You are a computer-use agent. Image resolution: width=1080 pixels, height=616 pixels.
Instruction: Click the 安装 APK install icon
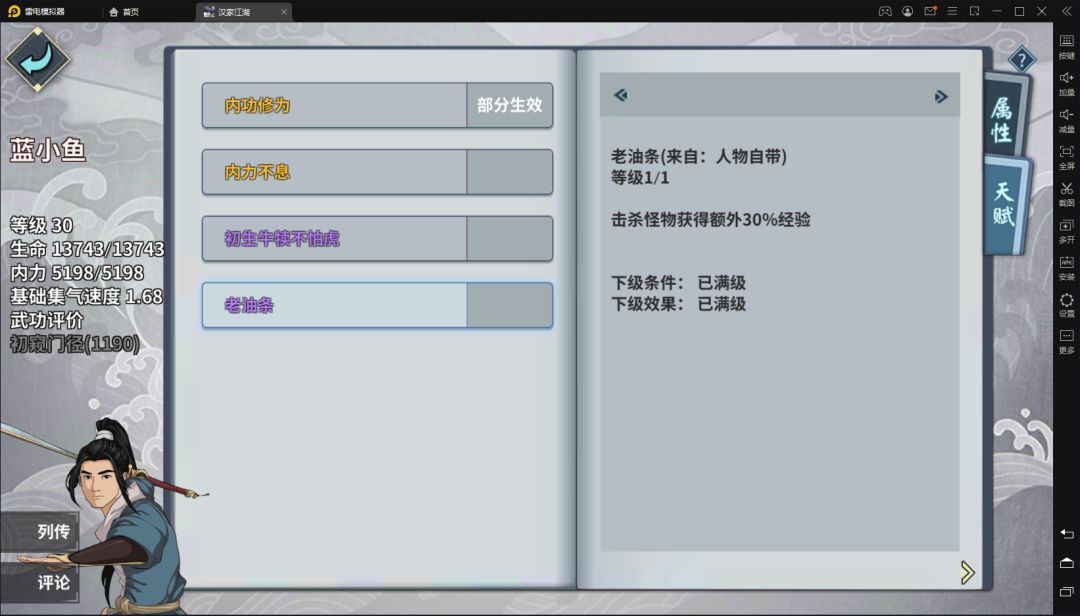pos(1066,268)
